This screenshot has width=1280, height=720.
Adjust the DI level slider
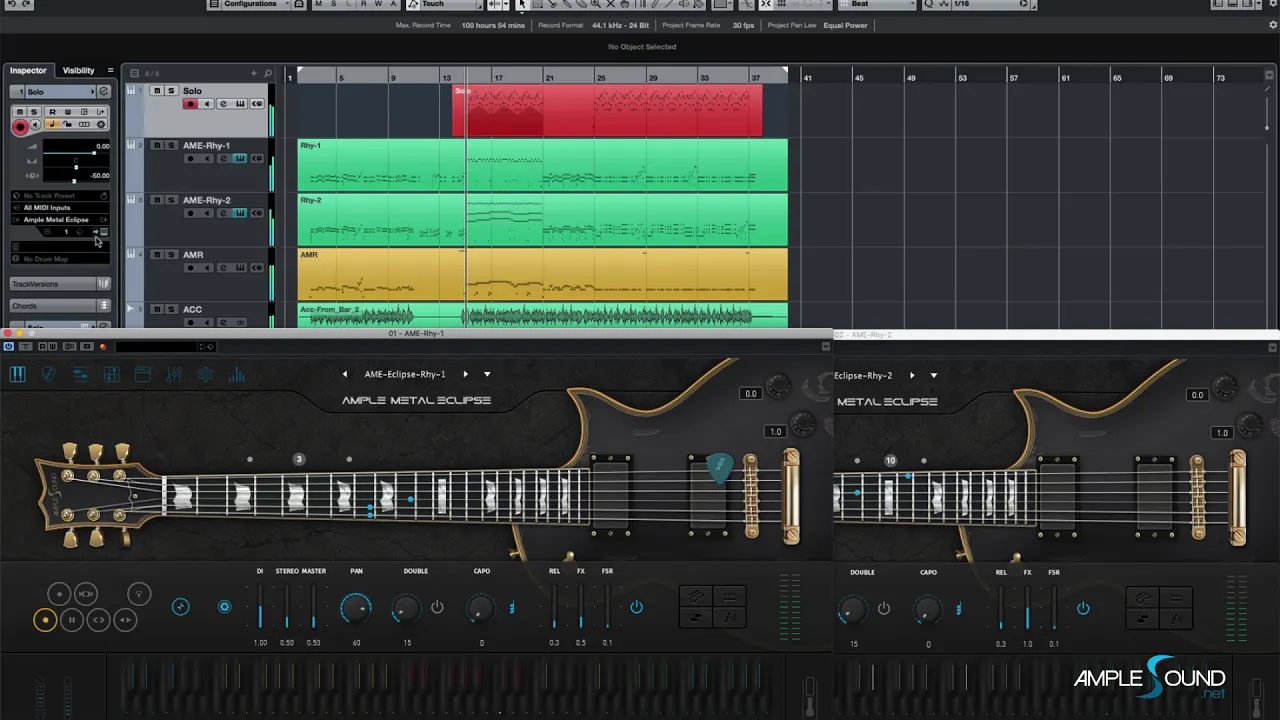click(260, 607)
